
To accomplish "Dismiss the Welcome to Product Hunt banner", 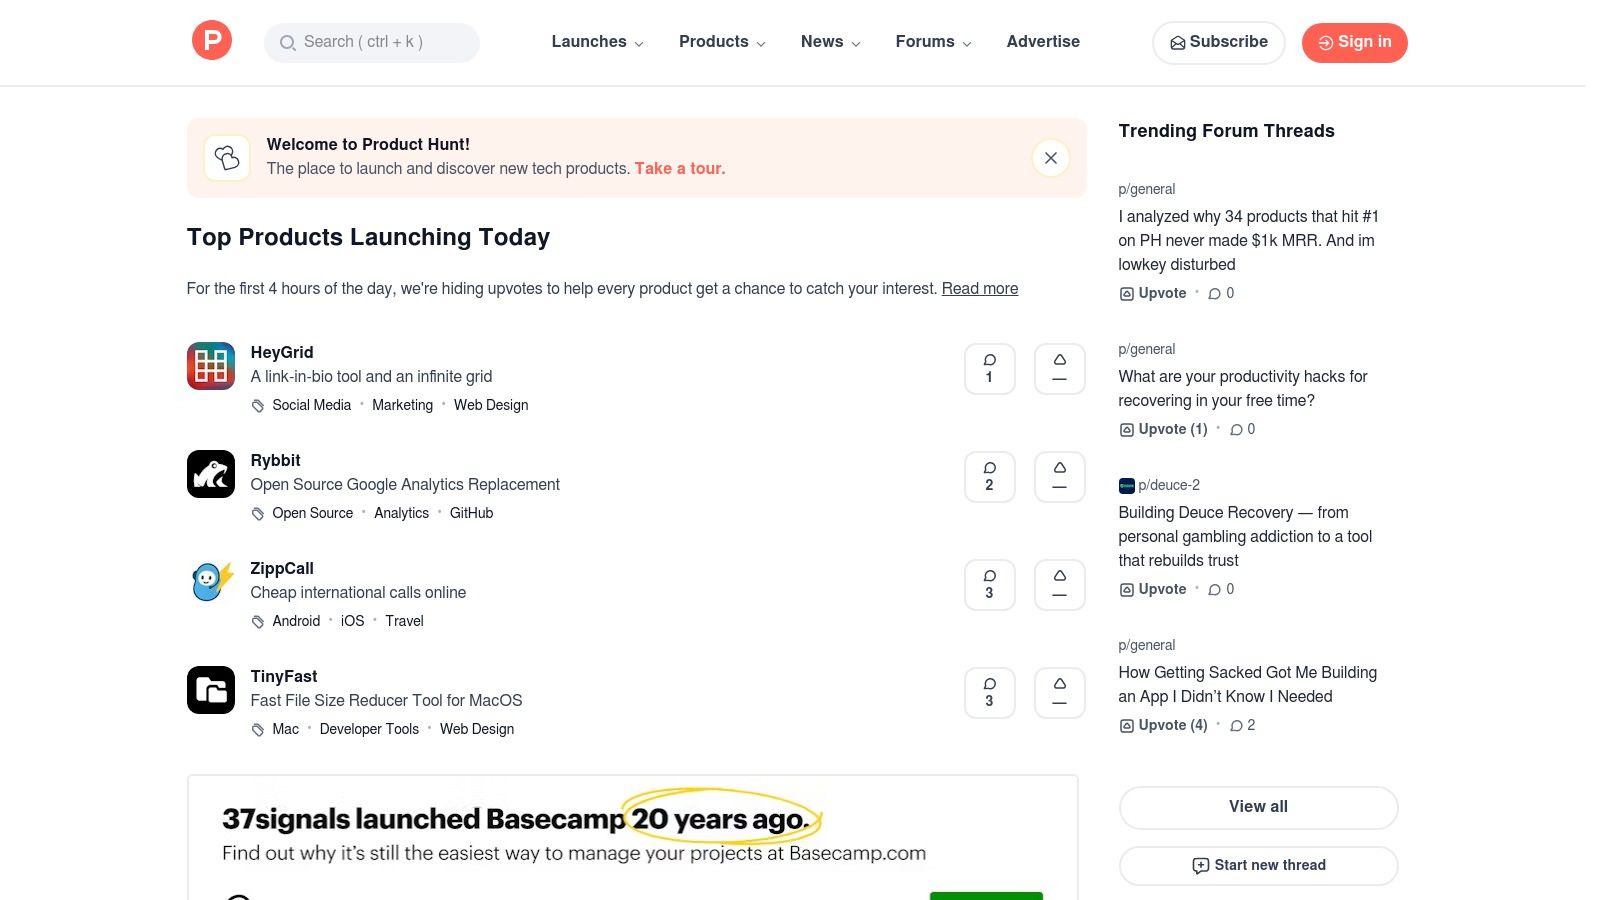I will coord(1050,158).
